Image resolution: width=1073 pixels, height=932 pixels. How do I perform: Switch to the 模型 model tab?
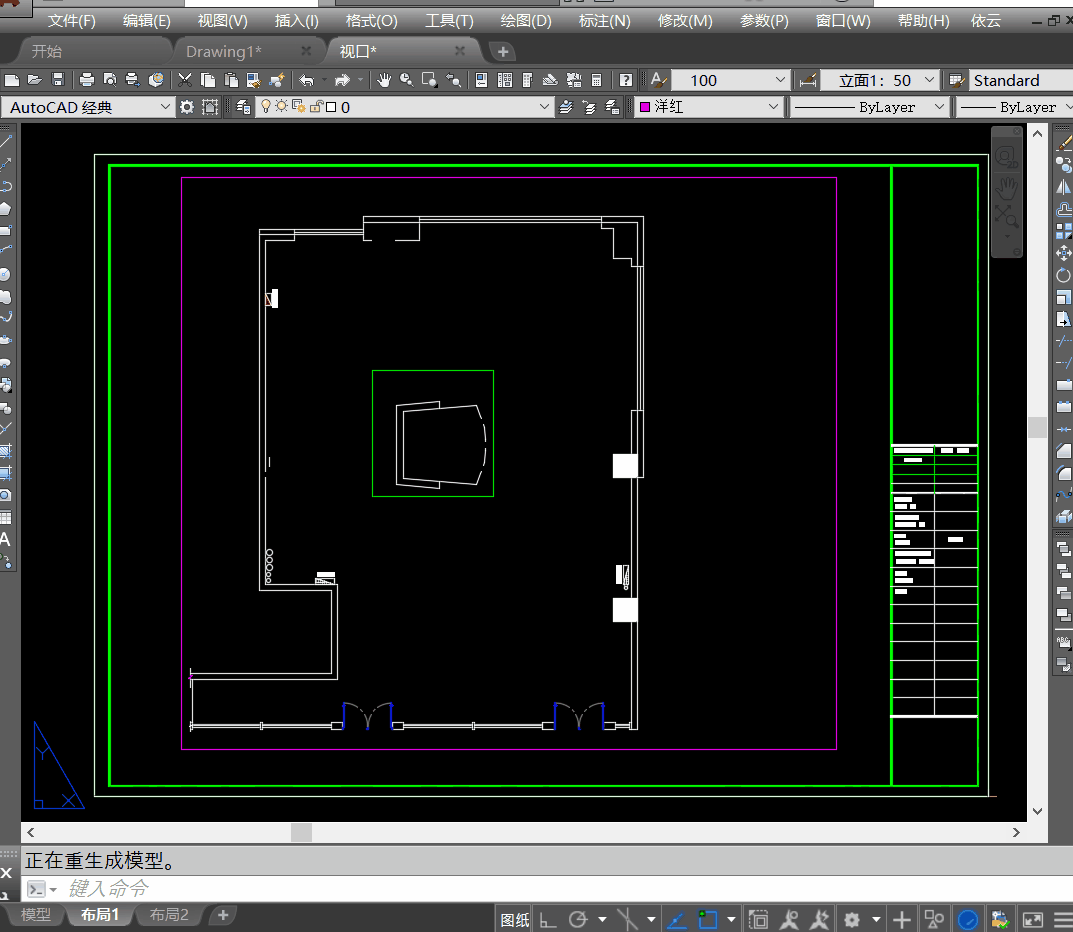coord(36,915)
